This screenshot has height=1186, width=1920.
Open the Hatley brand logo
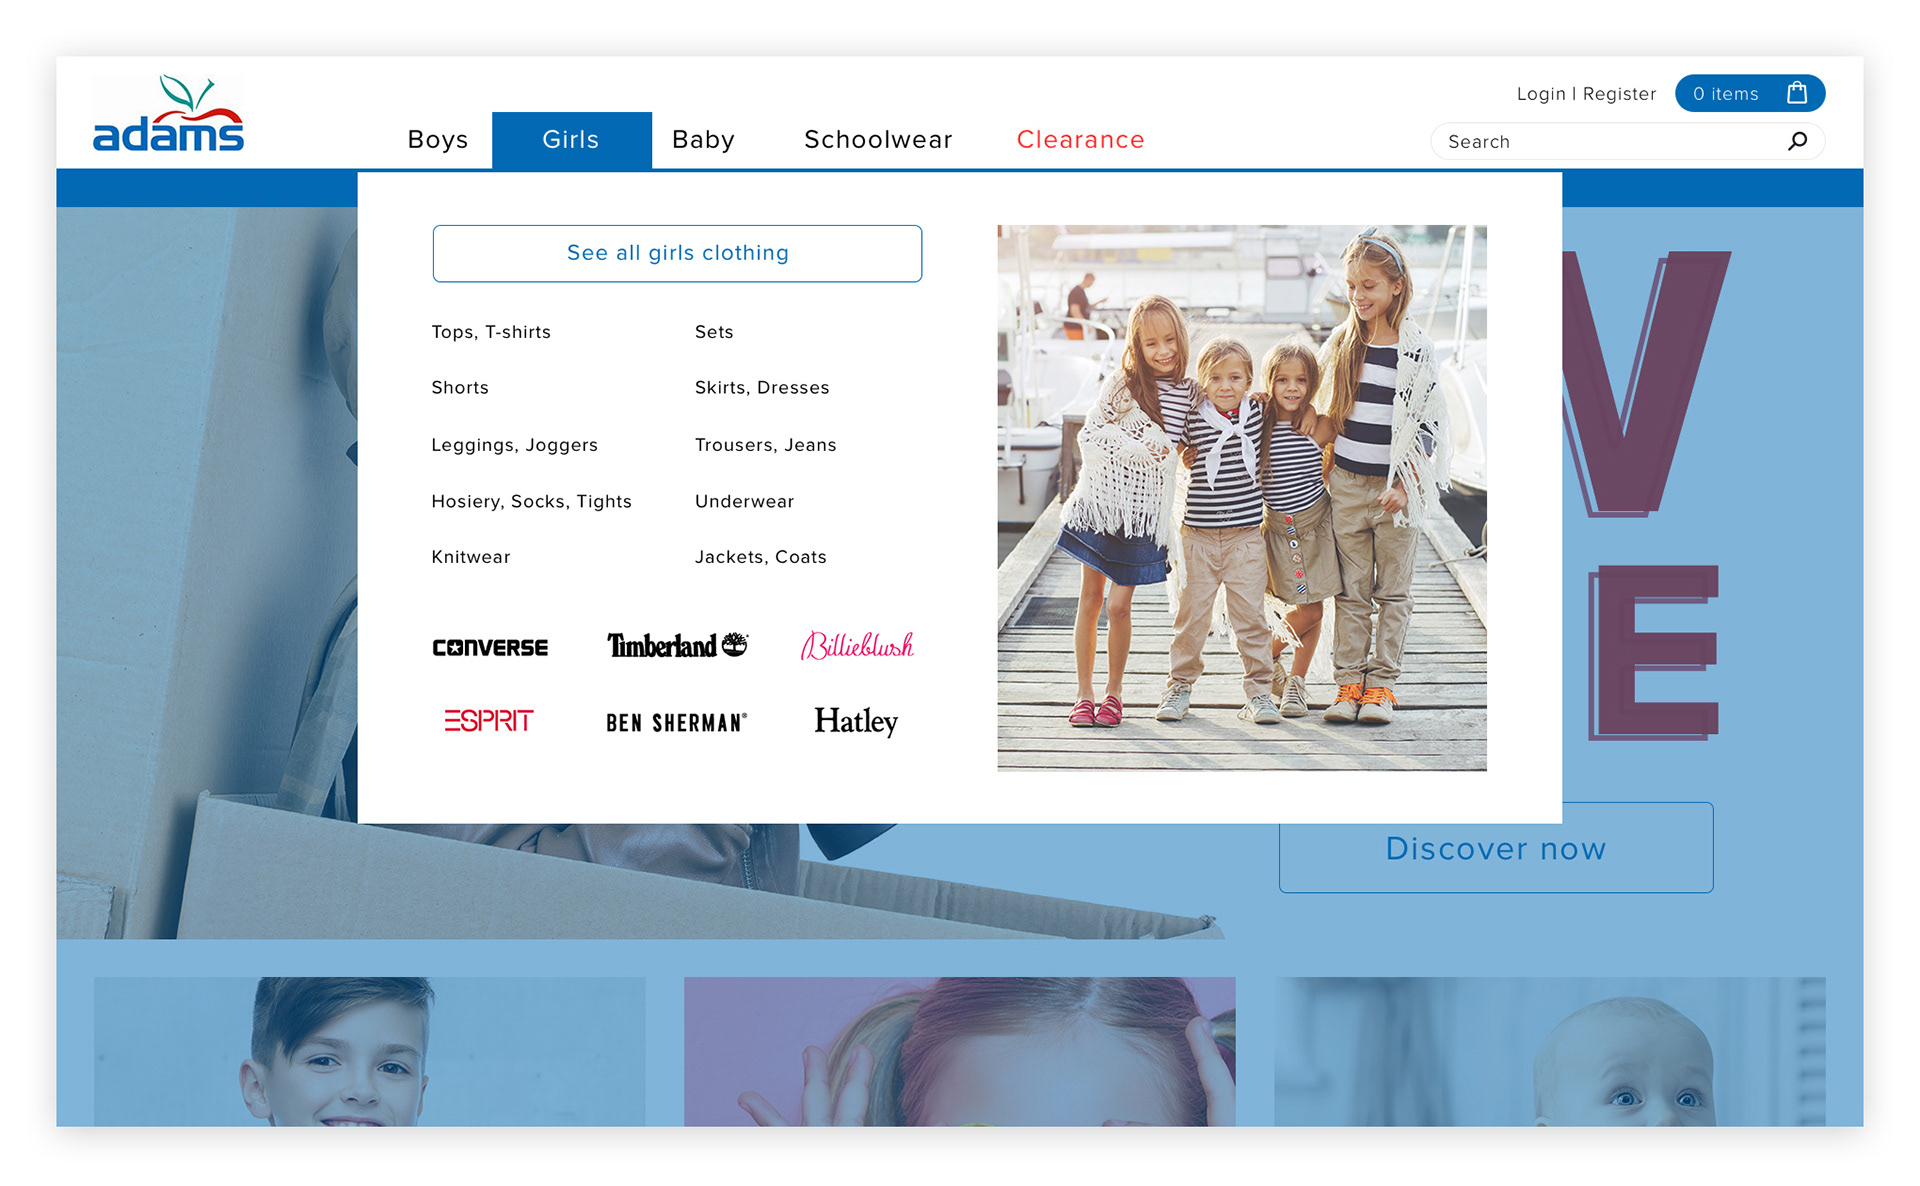(856, 721)
